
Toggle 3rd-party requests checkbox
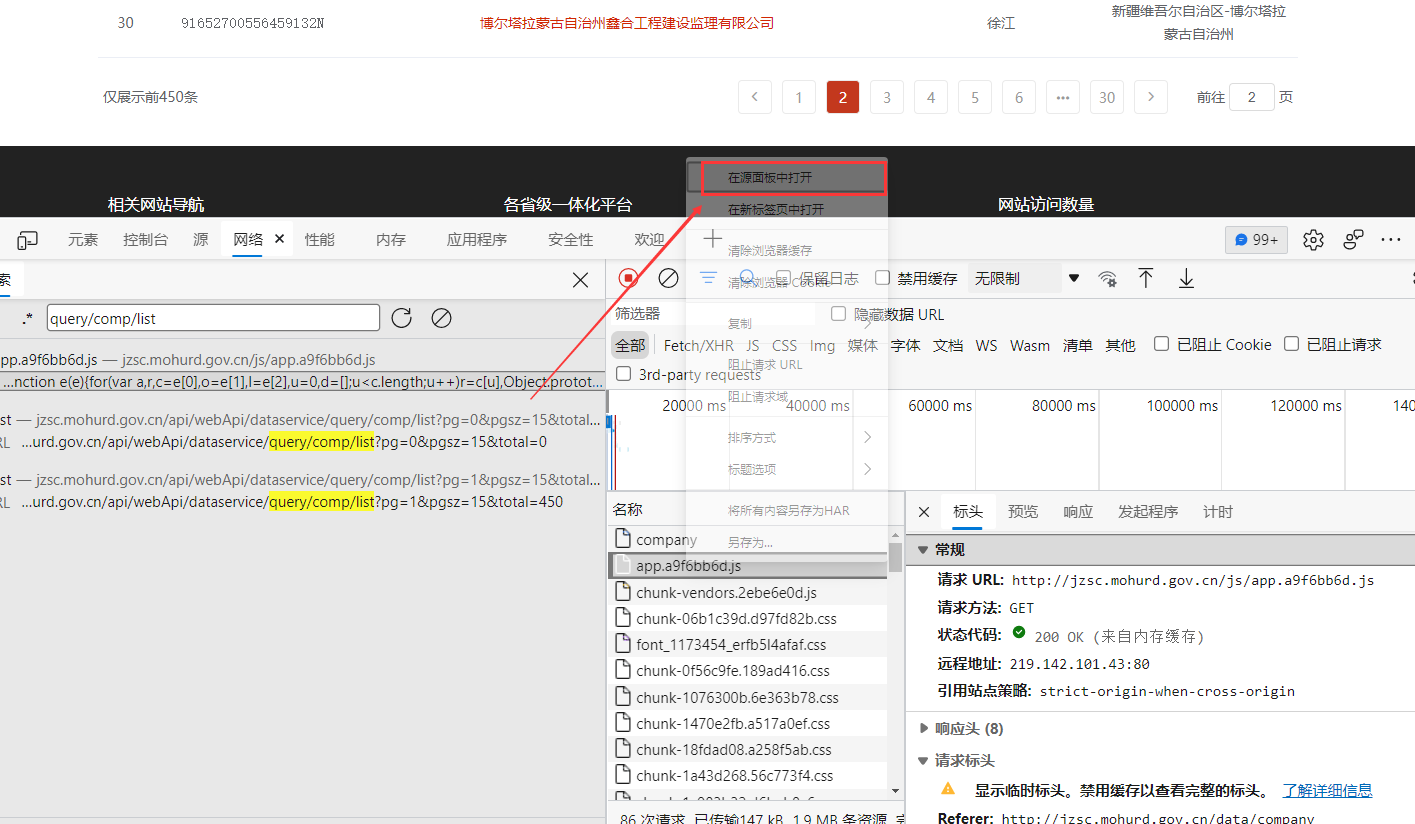point(624,374)
